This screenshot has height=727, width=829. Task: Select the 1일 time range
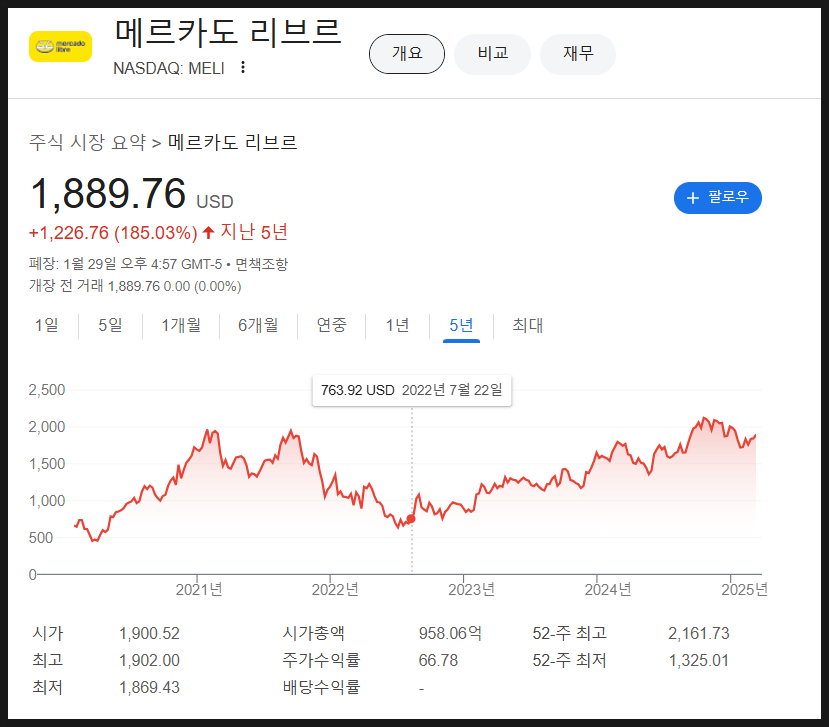point(47,325)
